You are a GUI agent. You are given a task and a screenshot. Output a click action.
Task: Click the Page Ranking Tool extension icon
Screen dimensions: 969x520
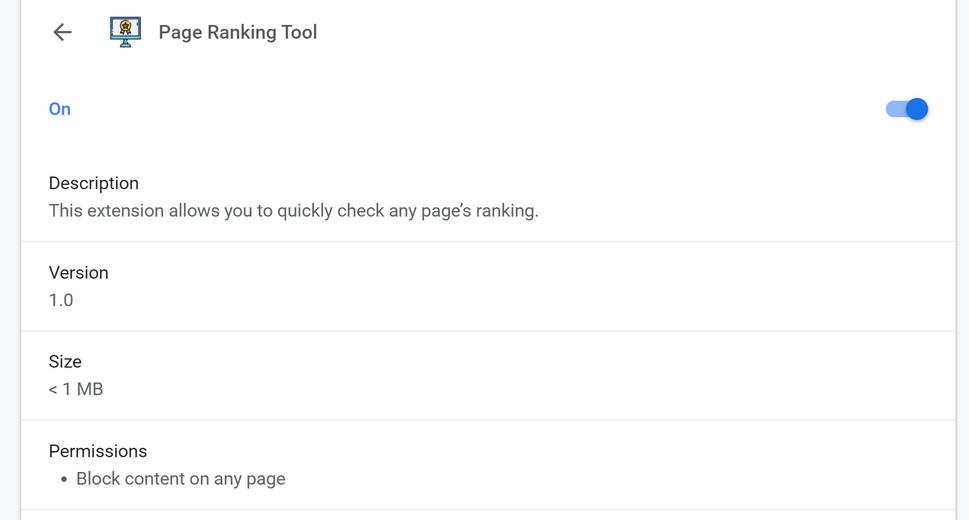pos(125,32)
